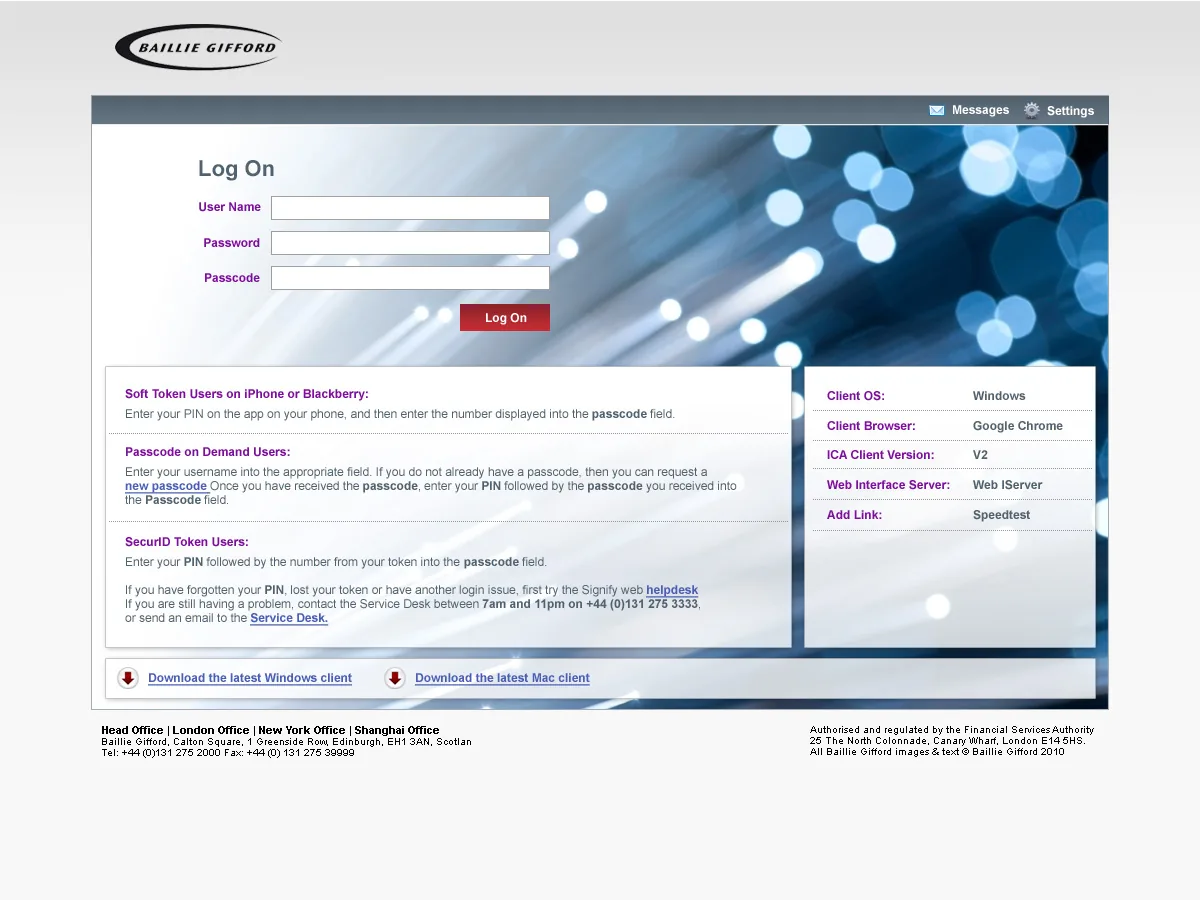Select the London Office footer text
1200x900 pixels.
pos(211,730)
